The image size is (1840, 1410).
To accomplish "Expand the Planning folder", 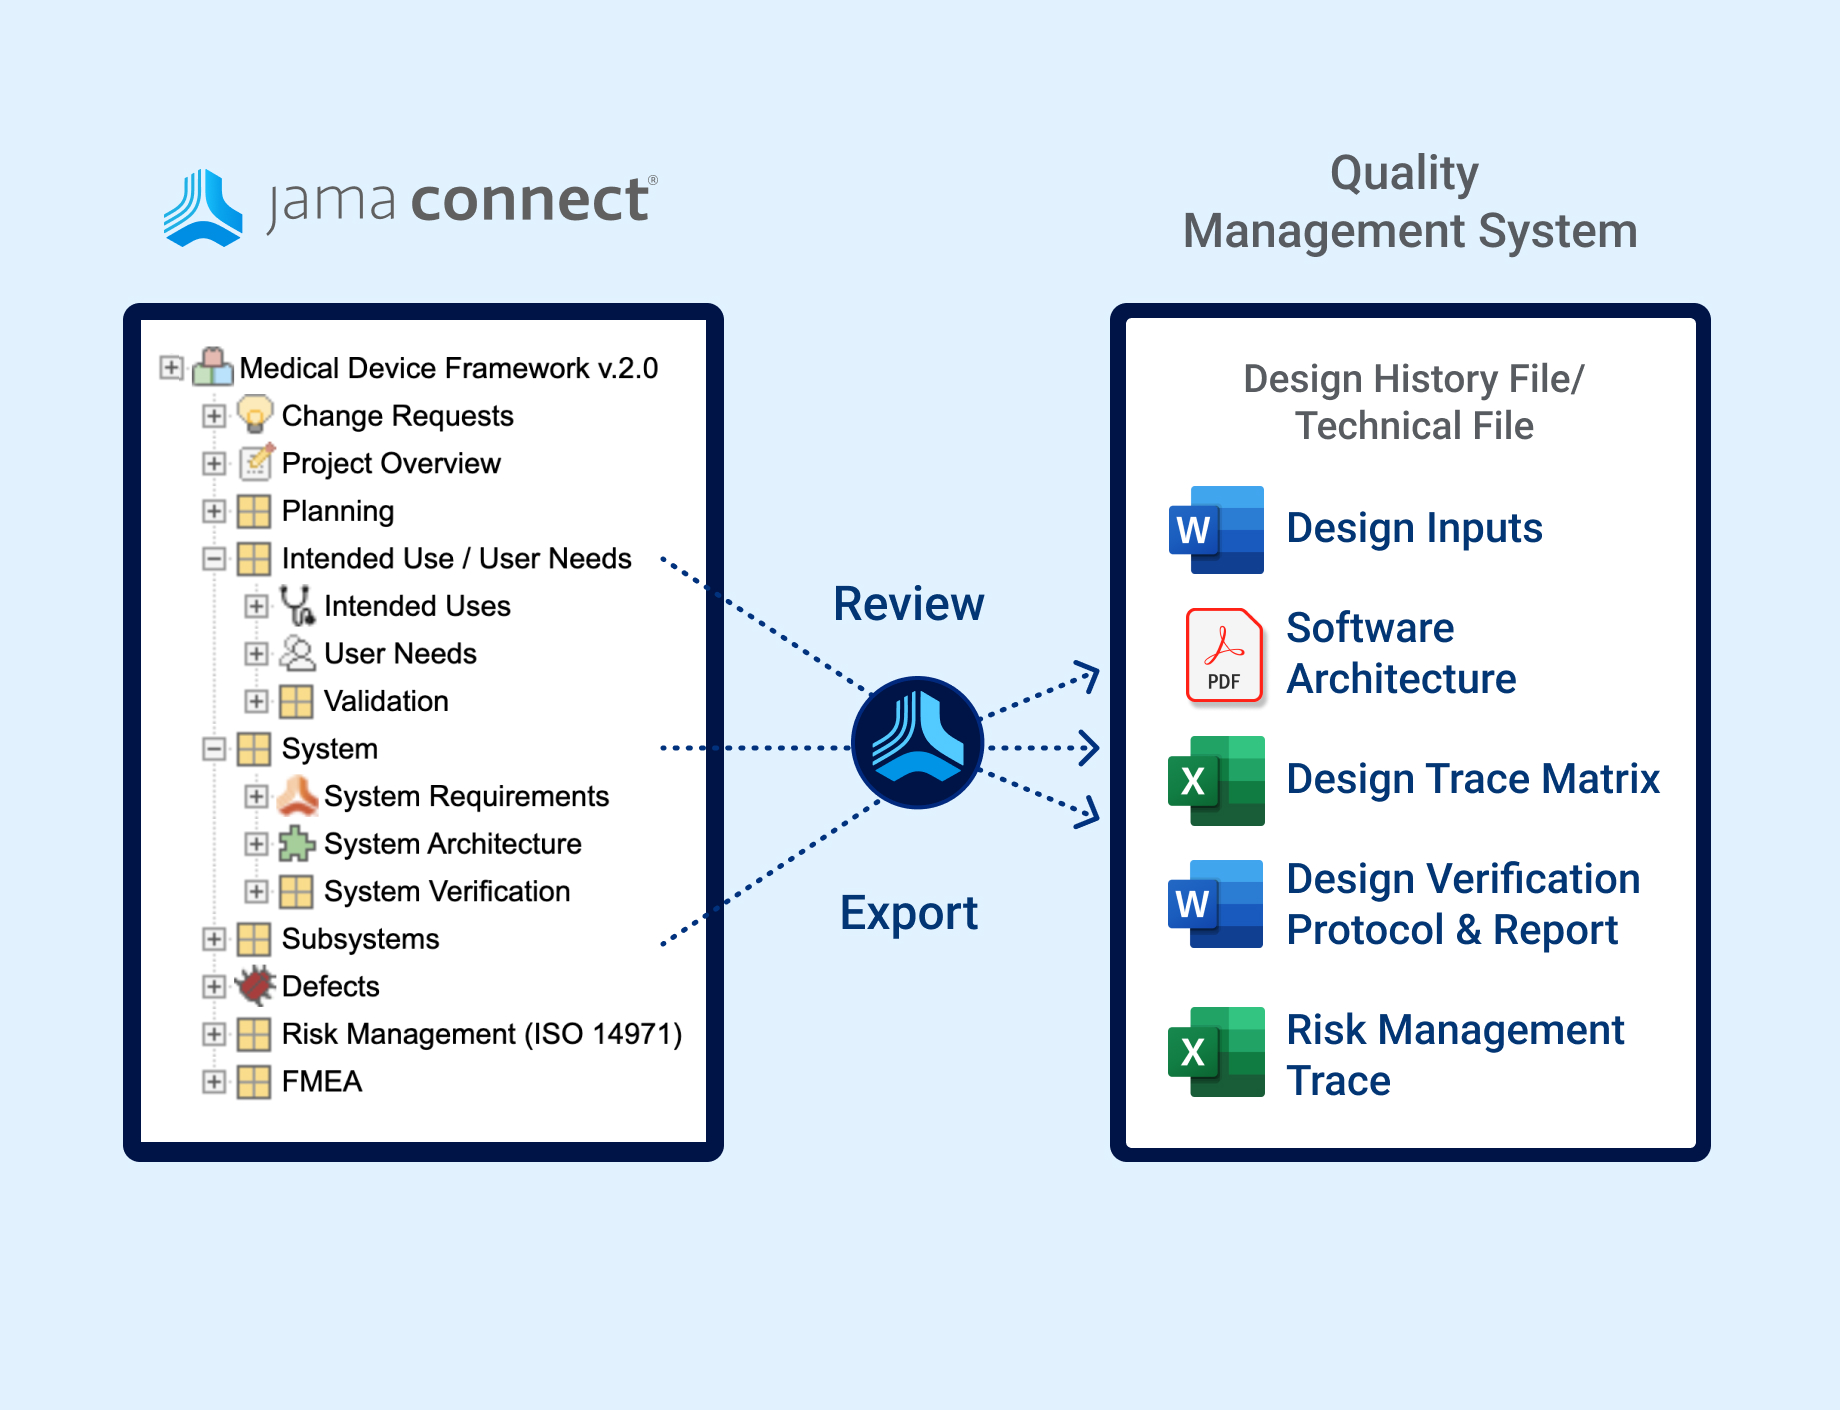I will coord(214,511).
